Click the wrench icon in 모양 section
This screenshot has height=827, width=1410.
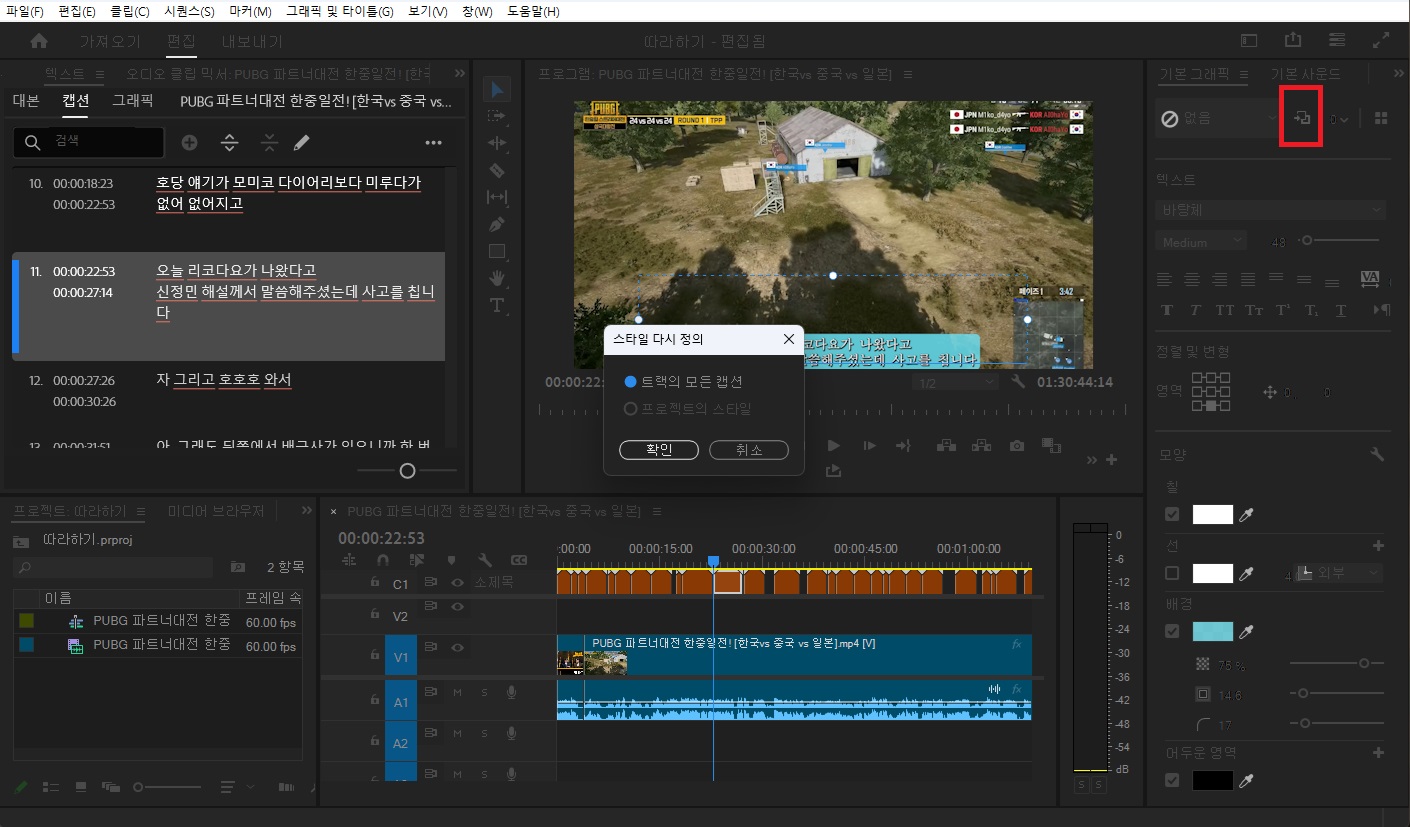(1377, 454)
